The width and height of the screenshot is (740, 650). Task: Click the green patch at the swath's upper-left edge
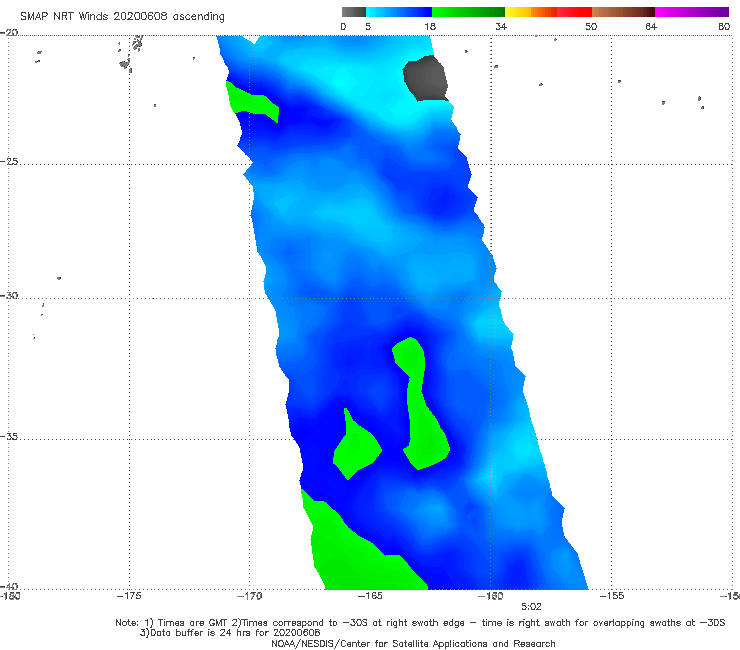click(x=252, y=102)
